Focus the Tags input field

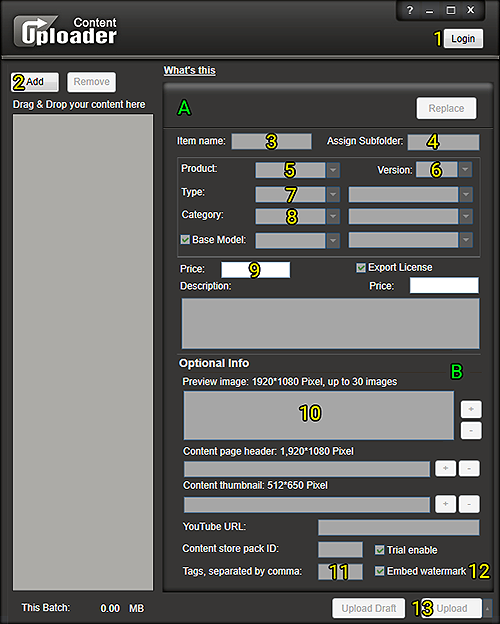pos(340,572)
